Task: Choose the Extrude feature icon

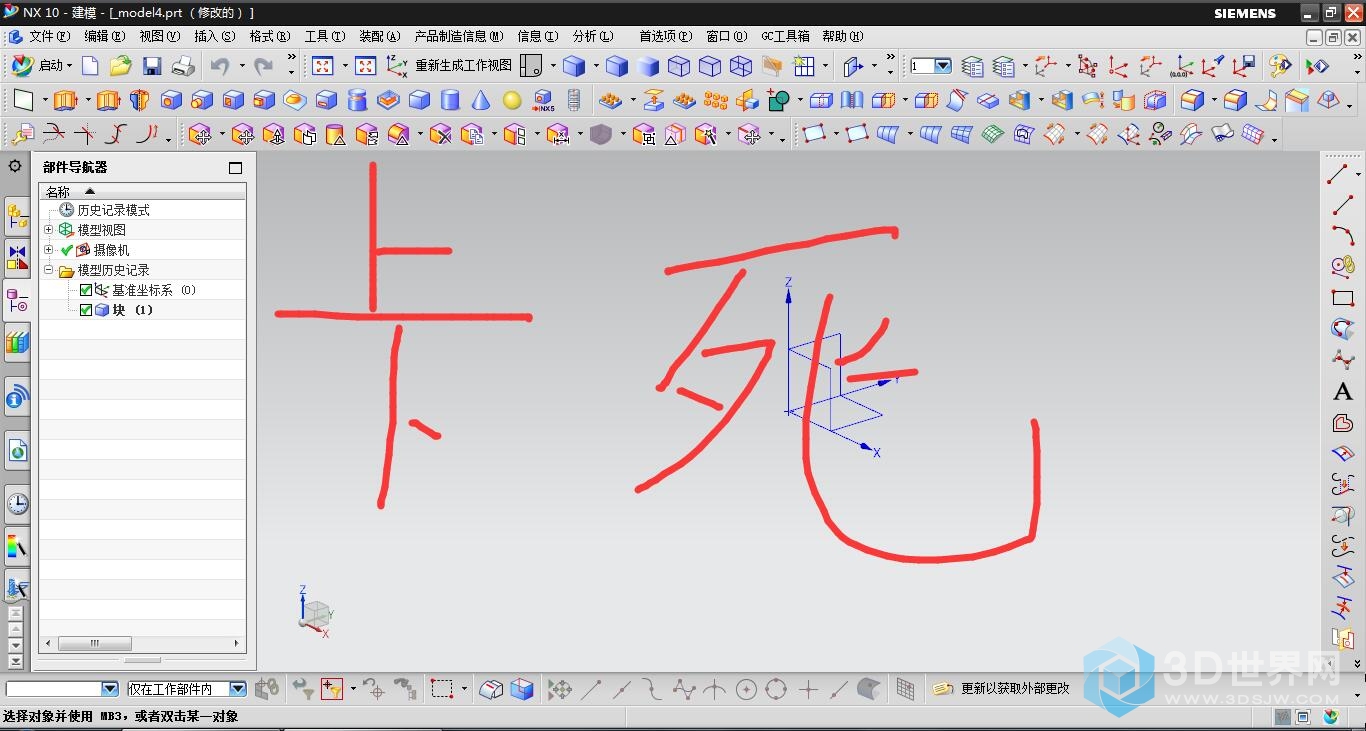Action: [x=66, y=100]
